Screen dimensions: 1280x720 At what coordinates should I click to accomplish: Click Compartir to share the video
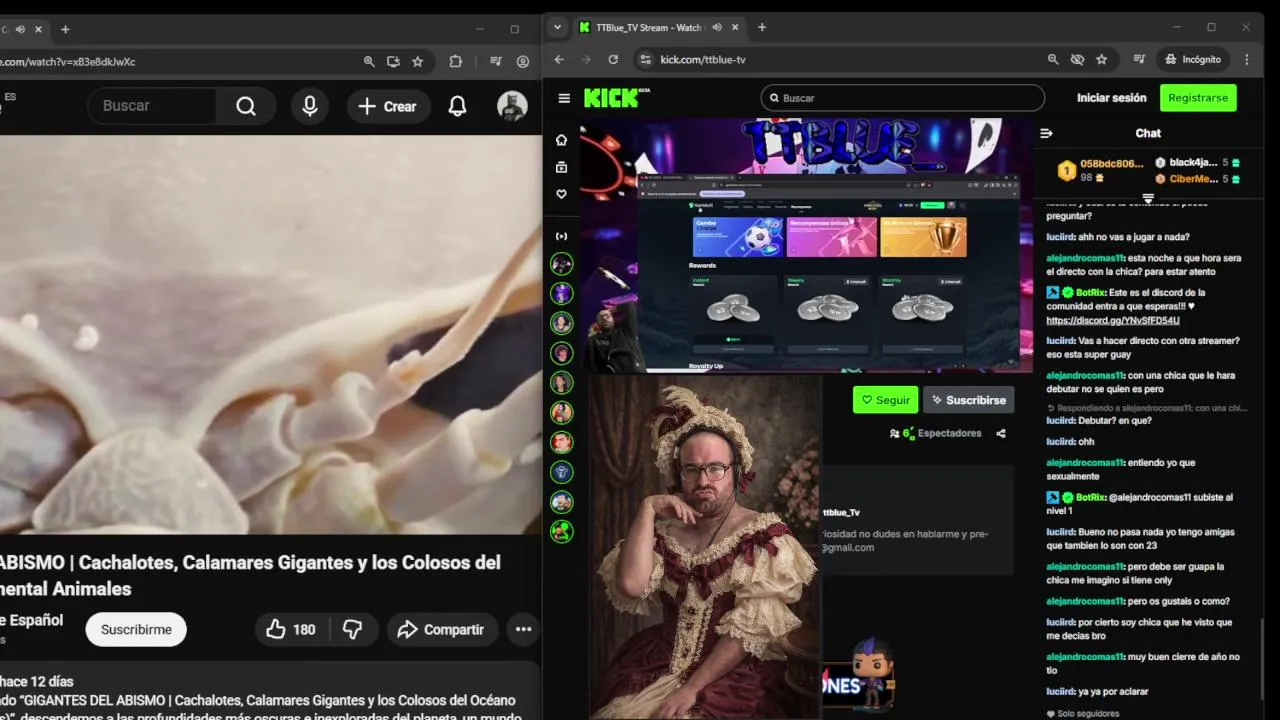tap(440, 629)
